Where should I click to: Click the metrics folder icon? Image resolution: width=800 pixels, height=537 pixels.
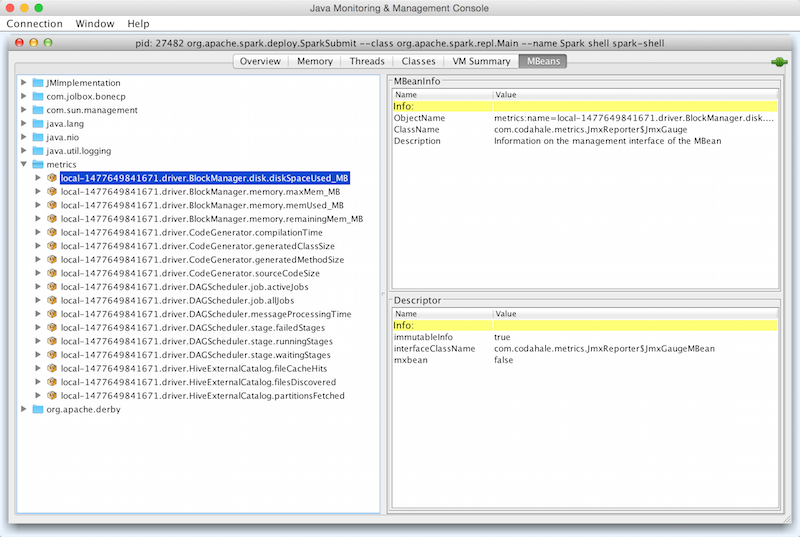coord(38,164)
